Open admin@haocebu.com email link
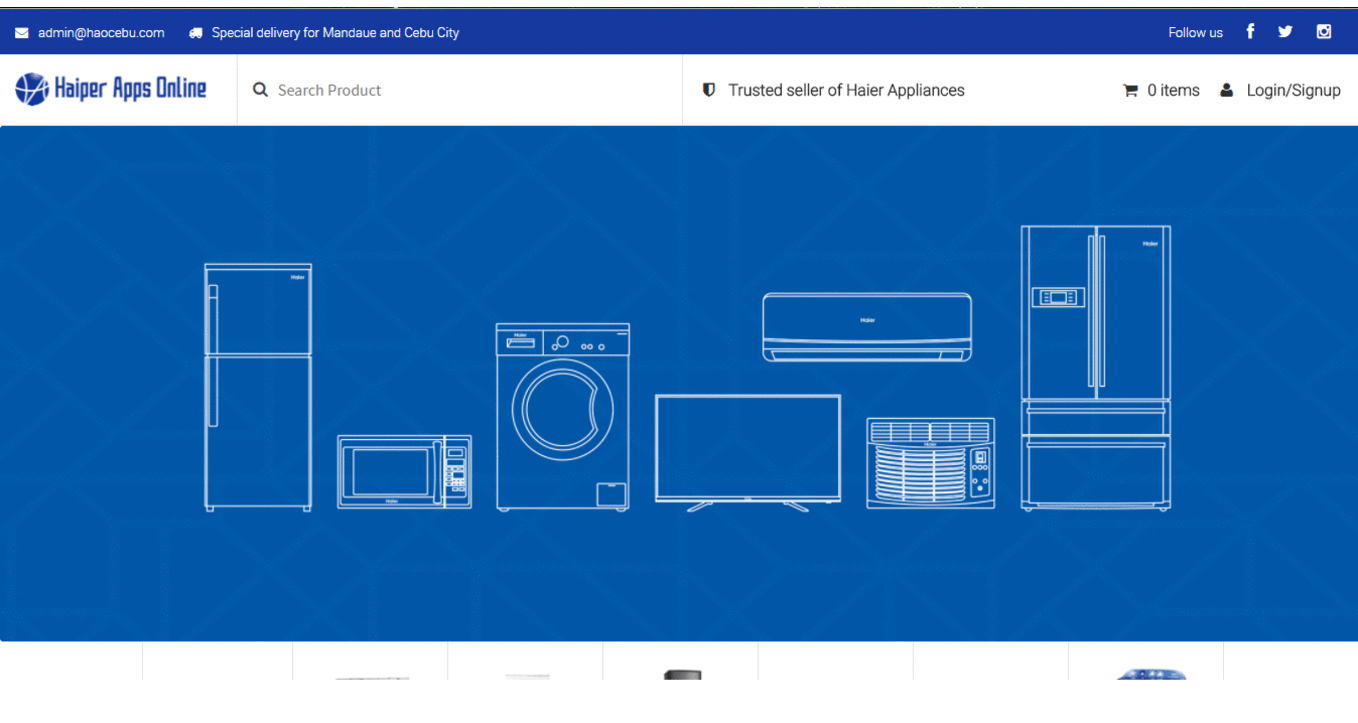 [x=101, y=33]
